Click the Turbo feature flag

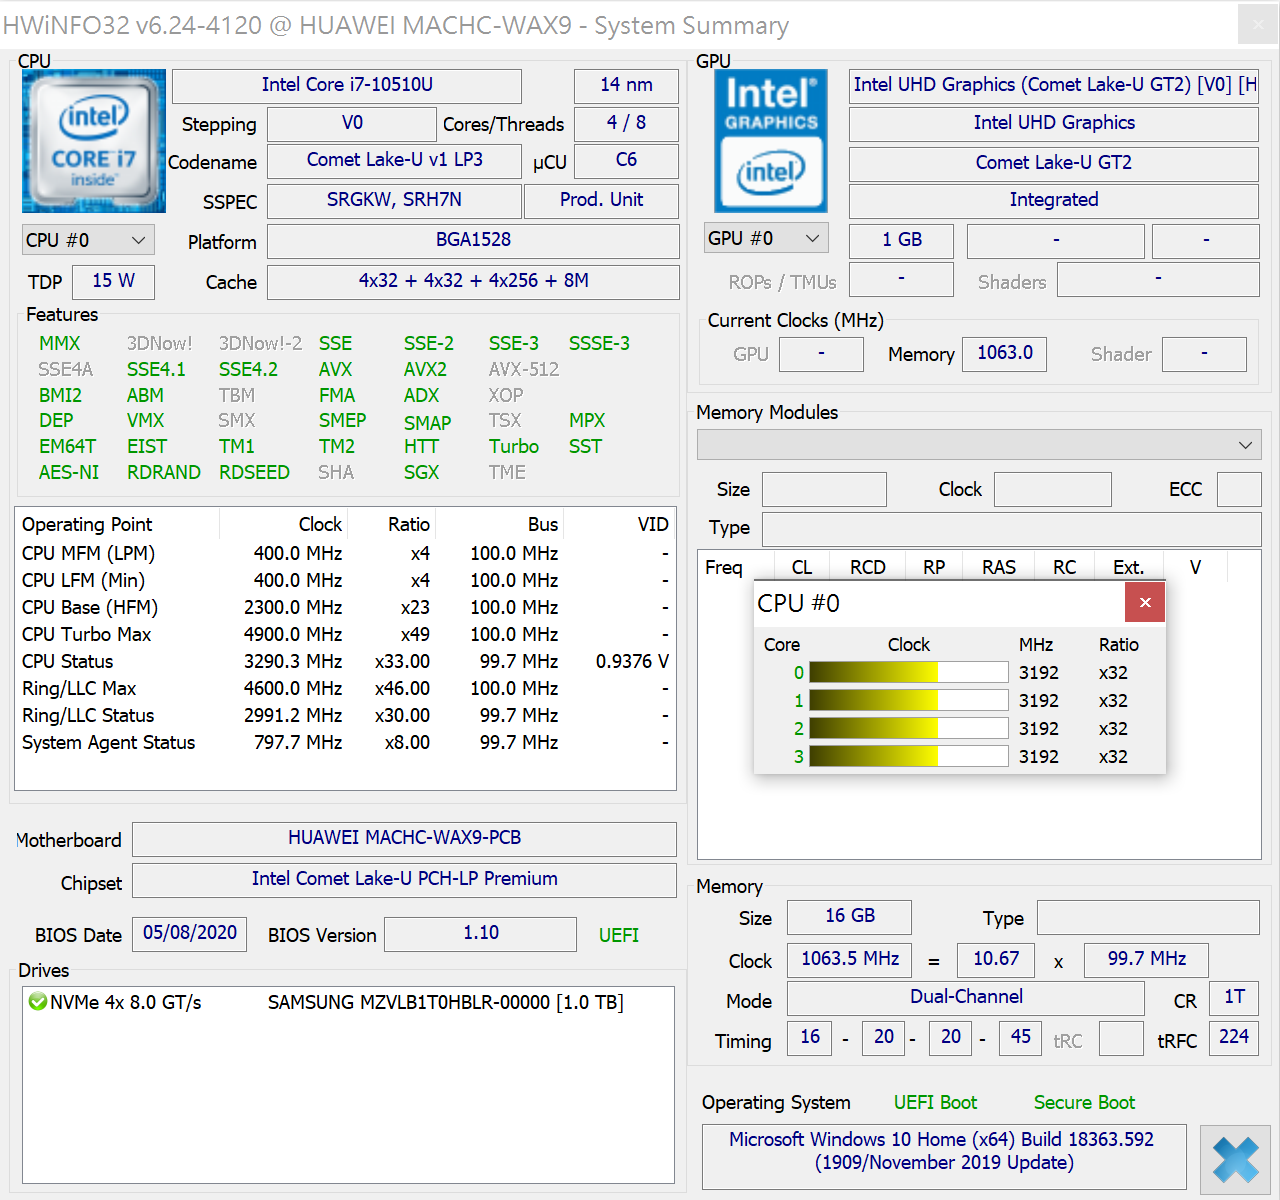pos(514,446)
